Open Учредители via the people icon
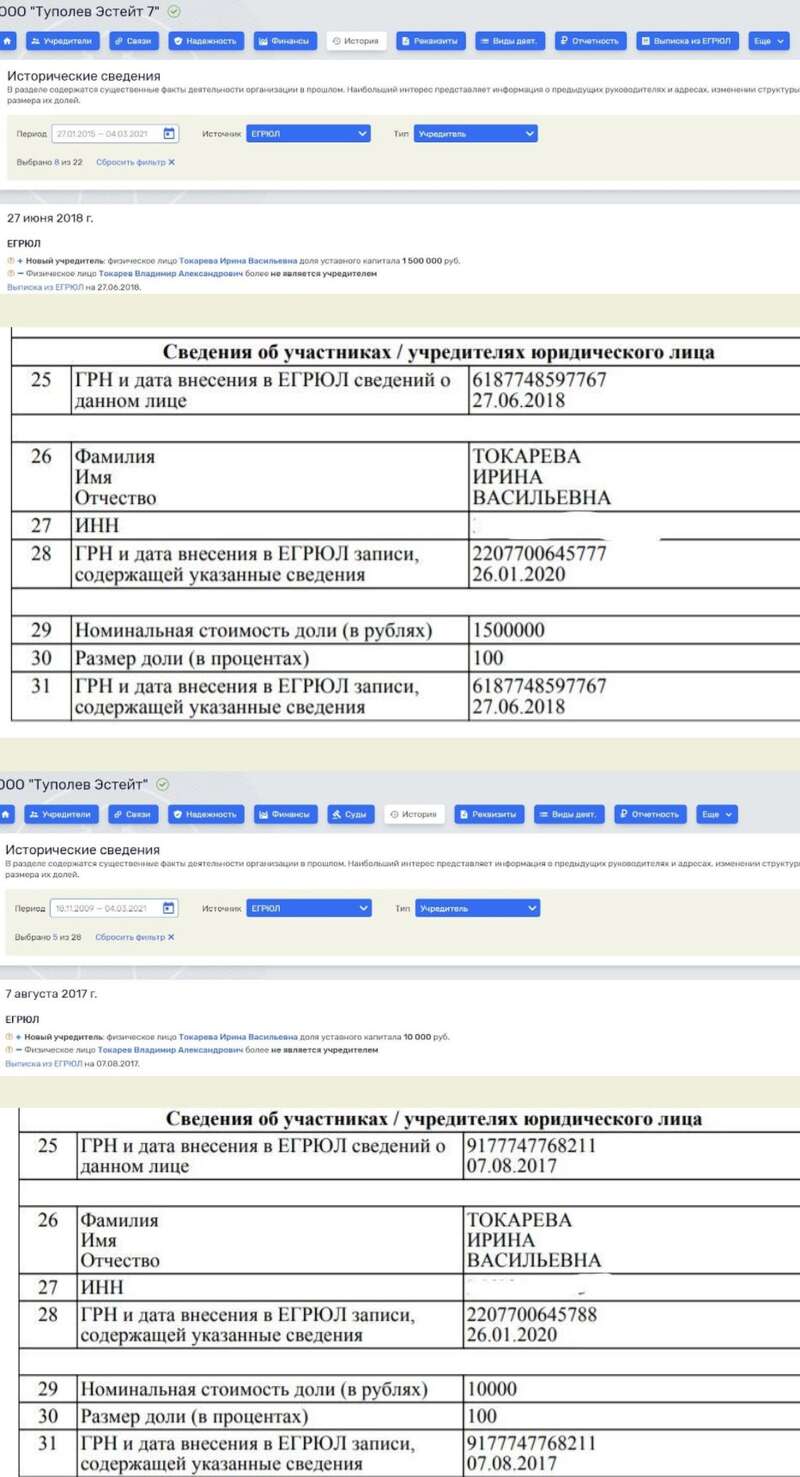 pyautogui.click(x=38, y=40)
